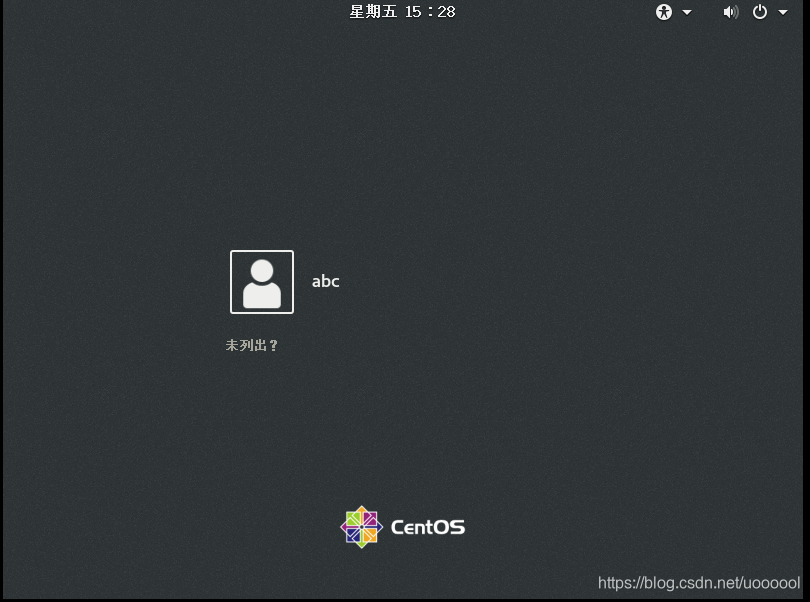Click the 未列出? link
Screen dimensions: 810x602
(252, 345)
